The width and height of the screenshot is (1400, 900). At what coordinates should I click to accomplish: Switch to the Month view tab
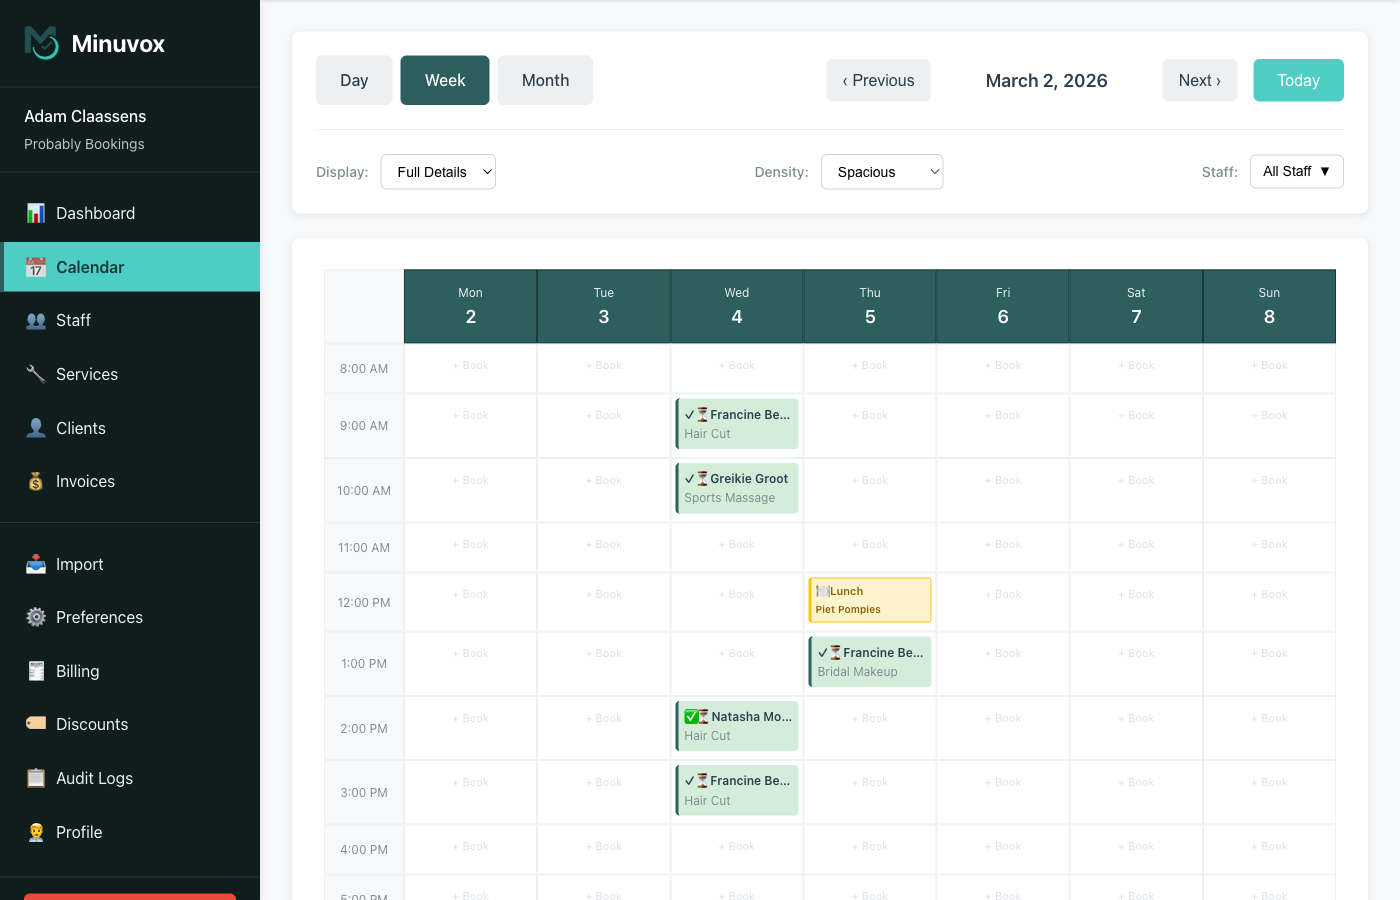pos(545,80)
